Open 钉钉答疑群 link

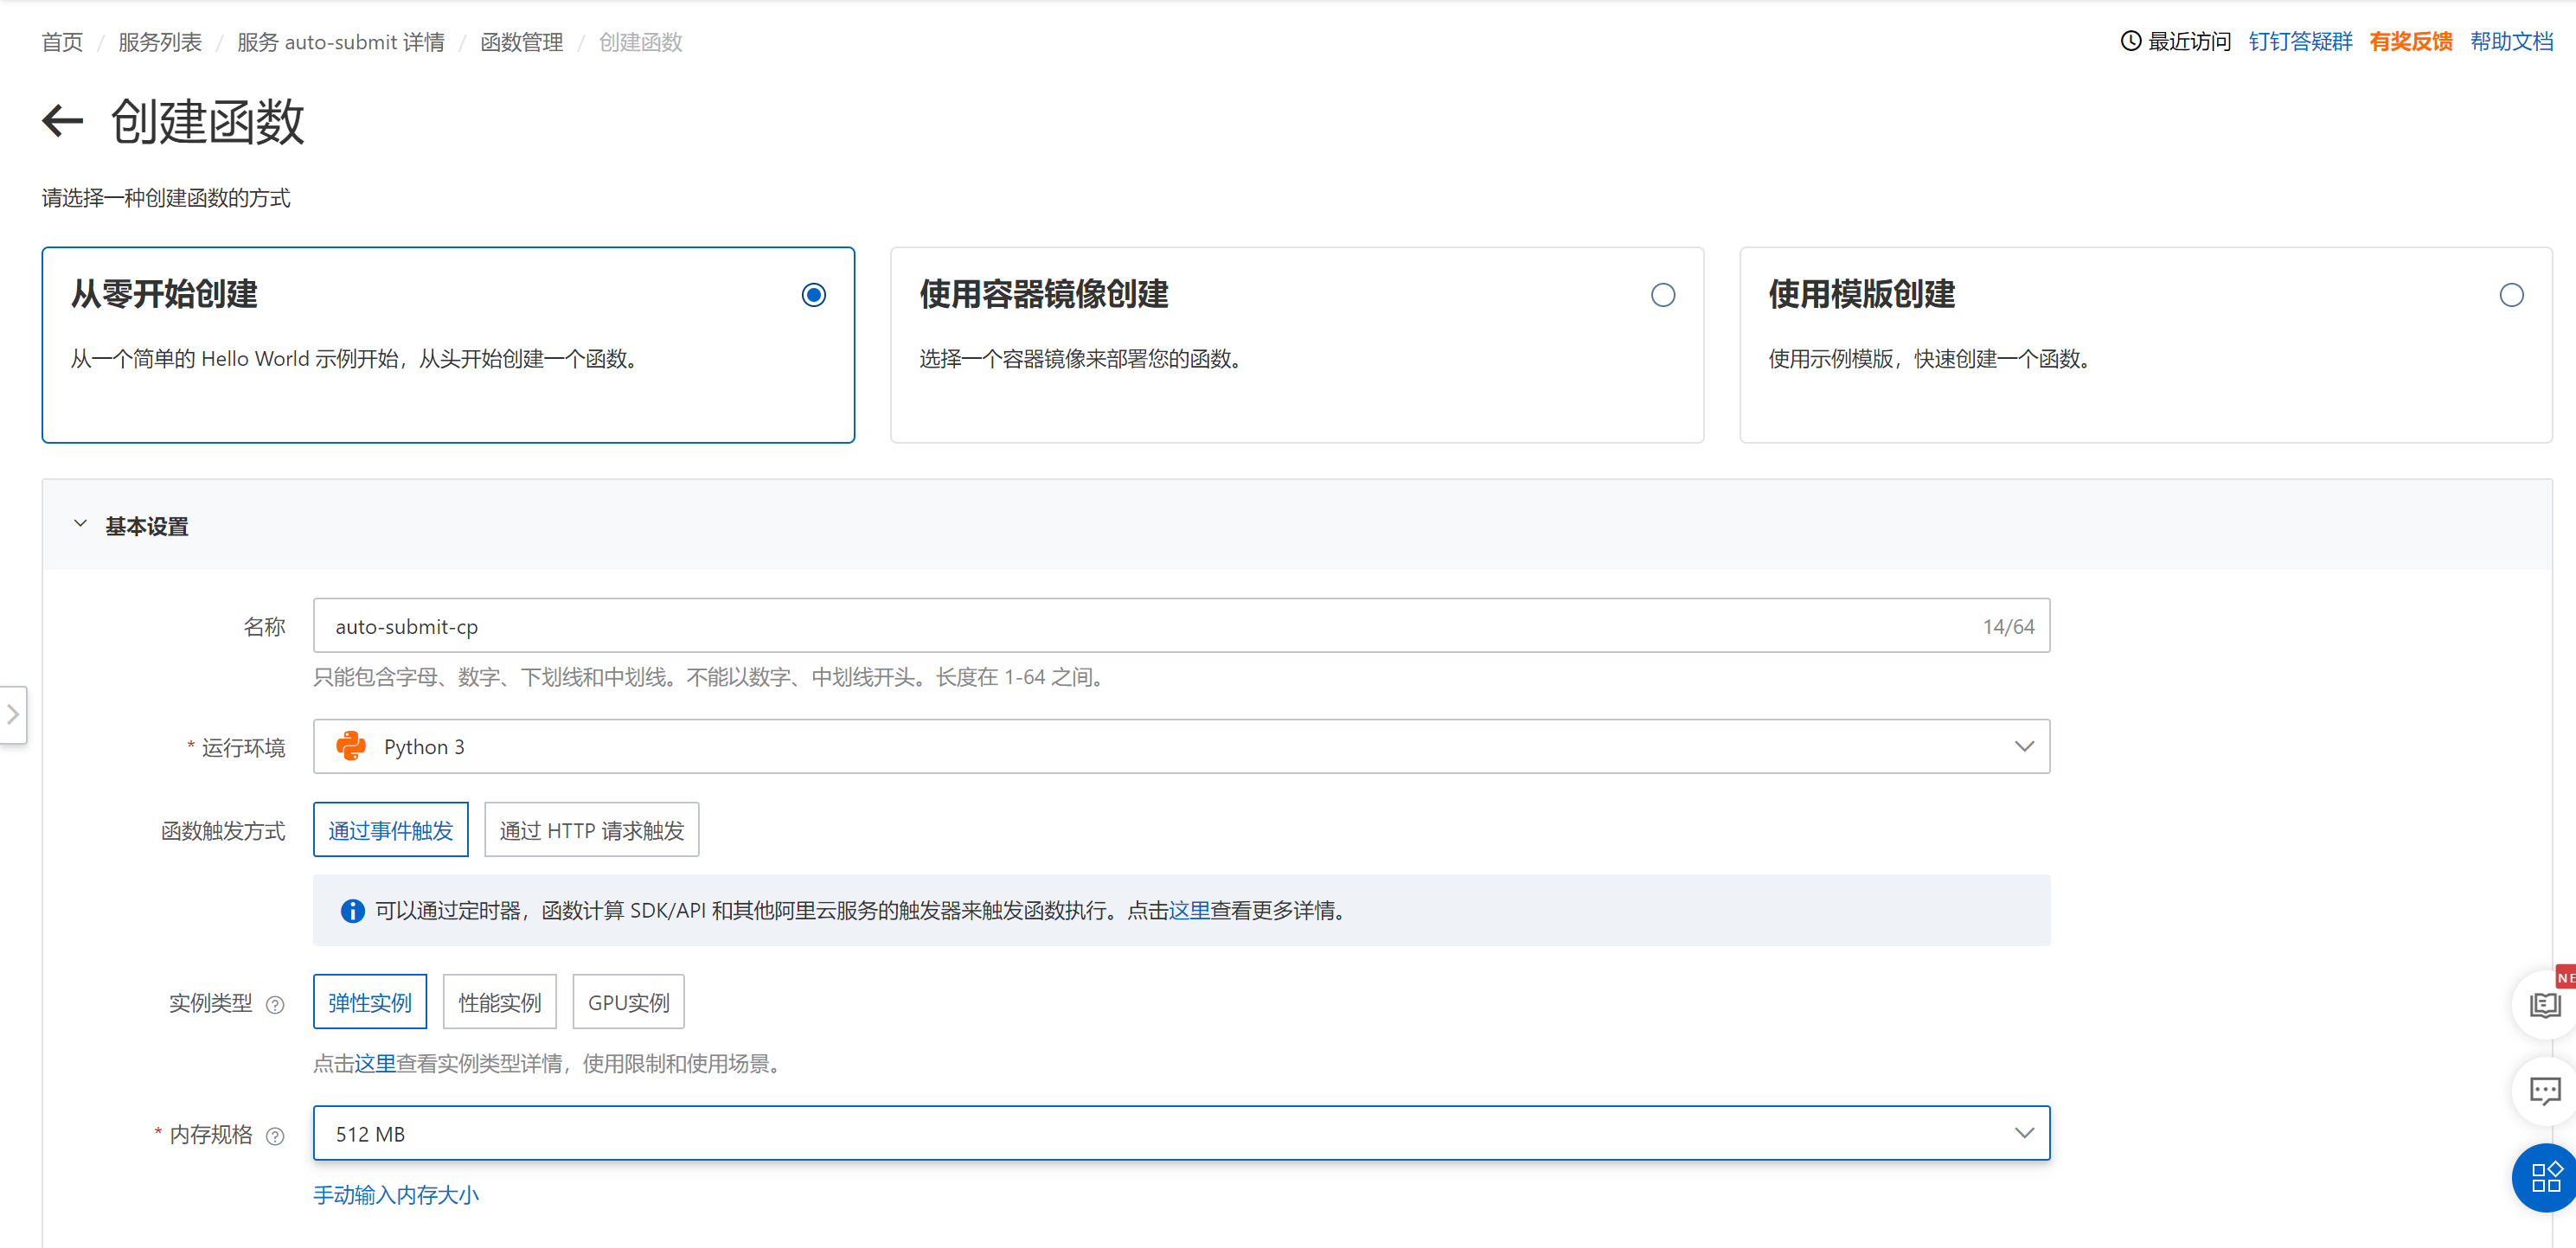[2300, 41]
